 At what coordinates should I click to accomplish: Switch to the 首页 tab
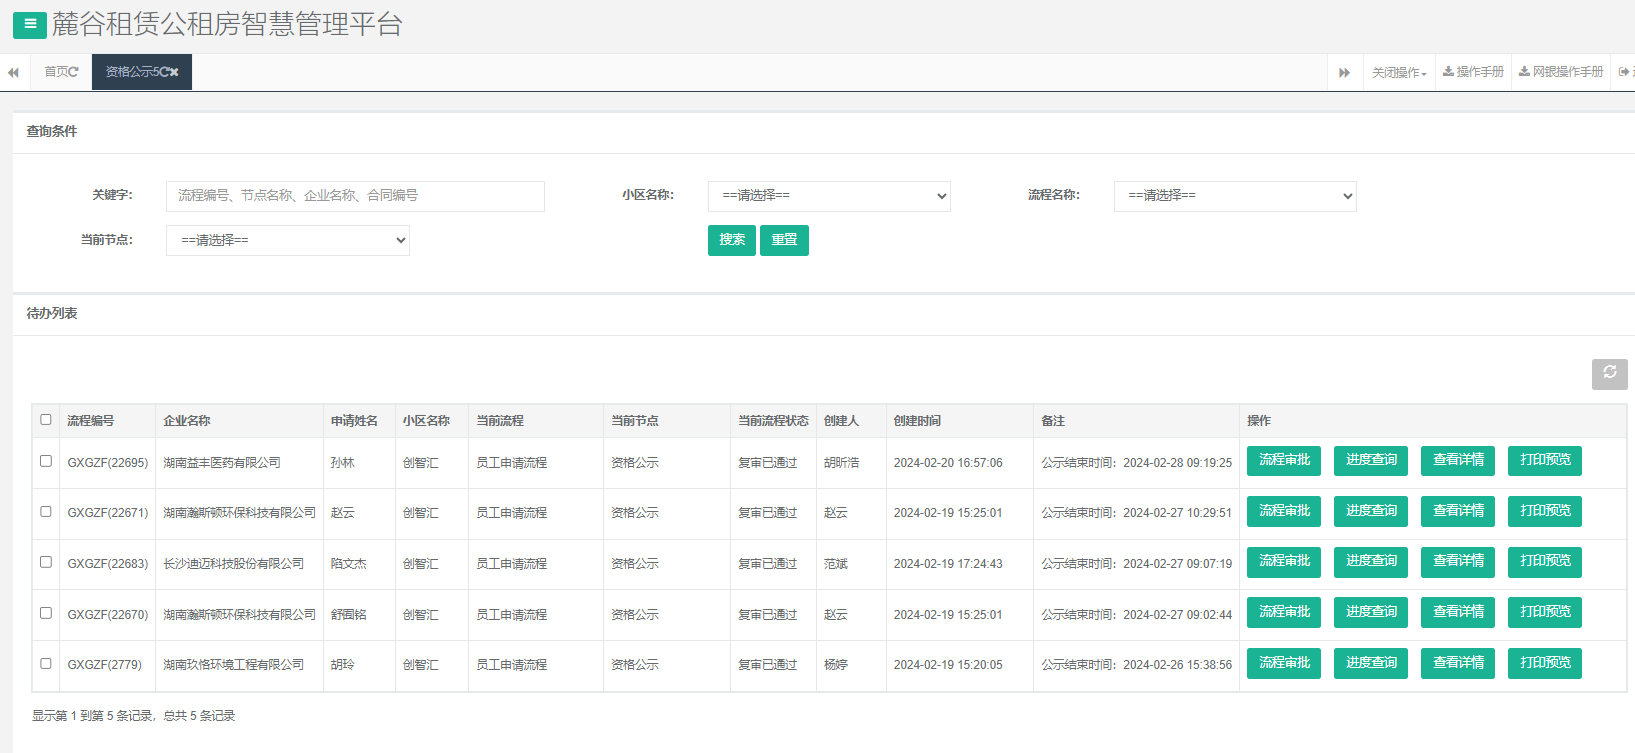pyautogui.click(x=60, y=72)
